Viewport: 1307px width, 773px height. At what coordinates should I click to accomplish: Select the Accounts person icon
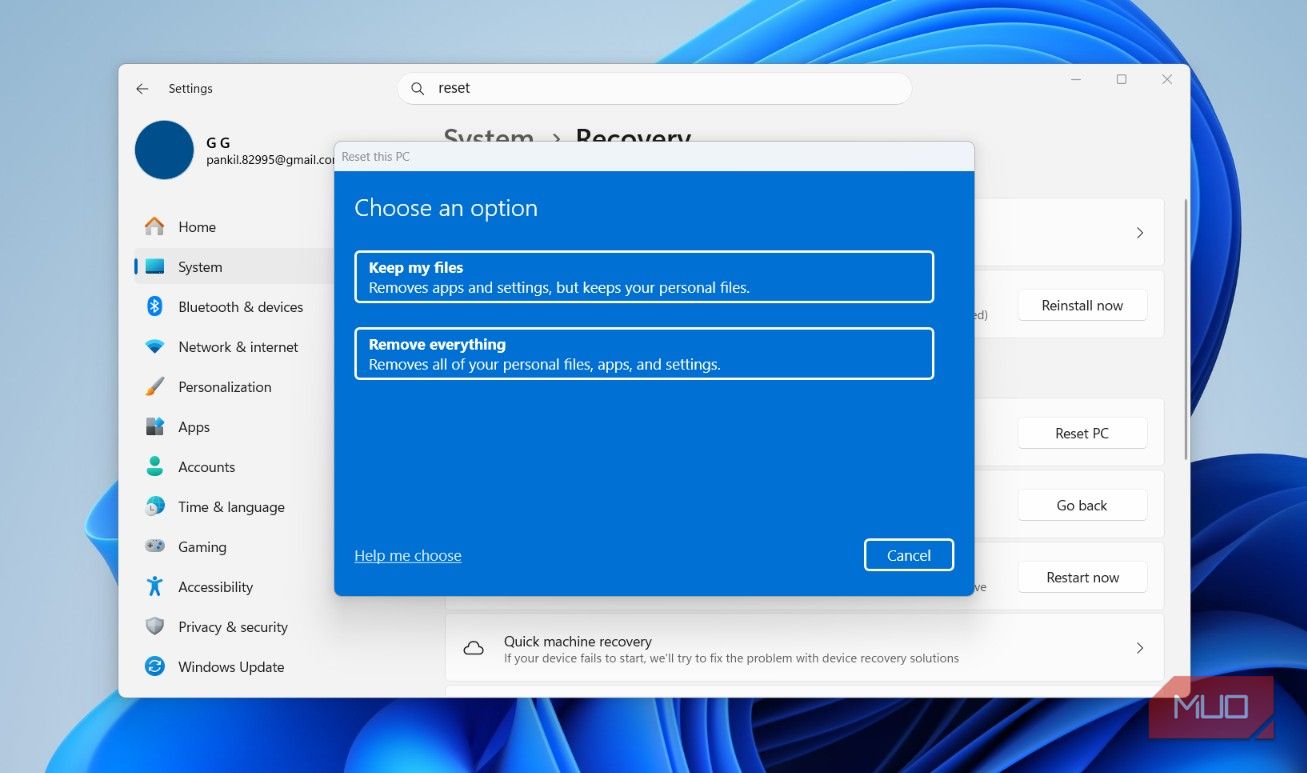pyautogui.click(x=155, y=467)
